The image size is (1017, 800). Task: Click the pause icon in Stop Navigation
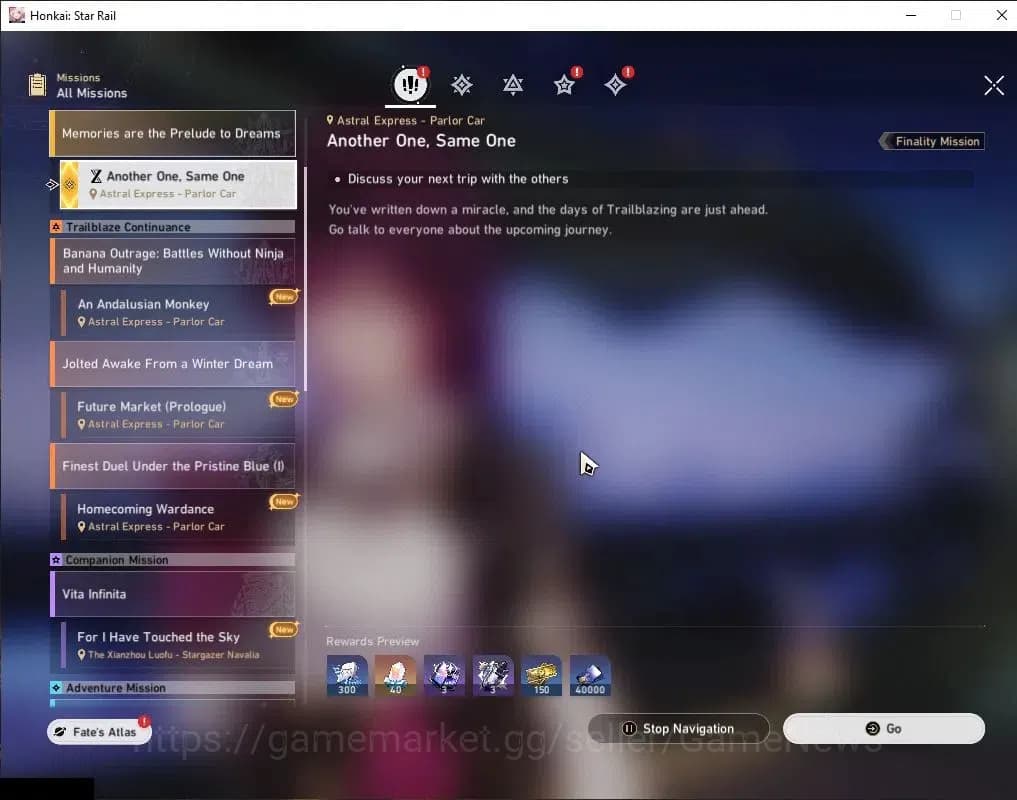tap(629, 729)
